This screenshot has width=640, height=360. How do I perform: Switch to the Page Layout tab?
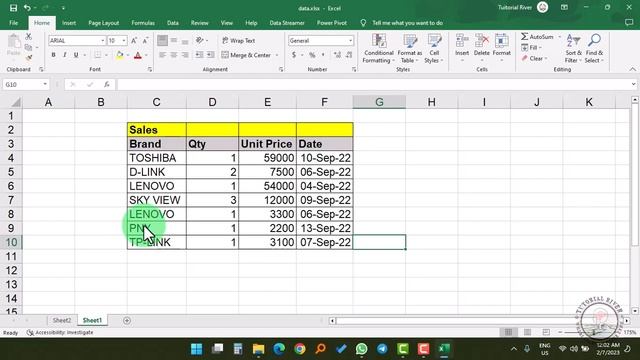point(104,23)
